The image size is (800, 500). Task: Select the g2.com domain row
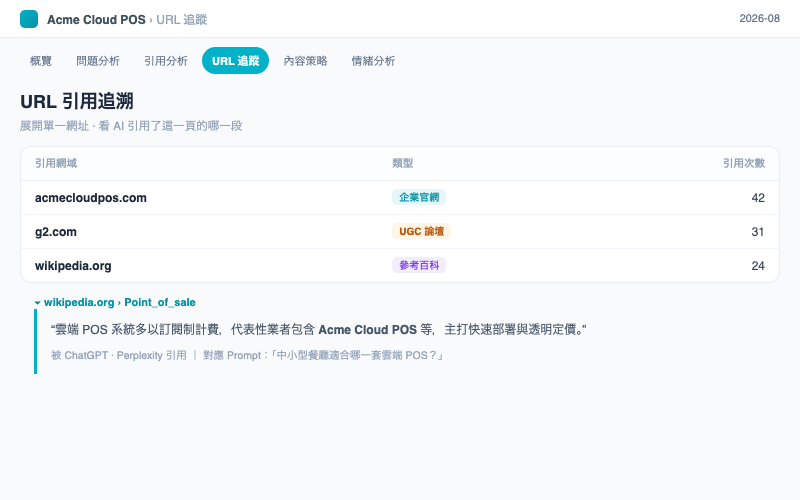(x=400, y=232)
